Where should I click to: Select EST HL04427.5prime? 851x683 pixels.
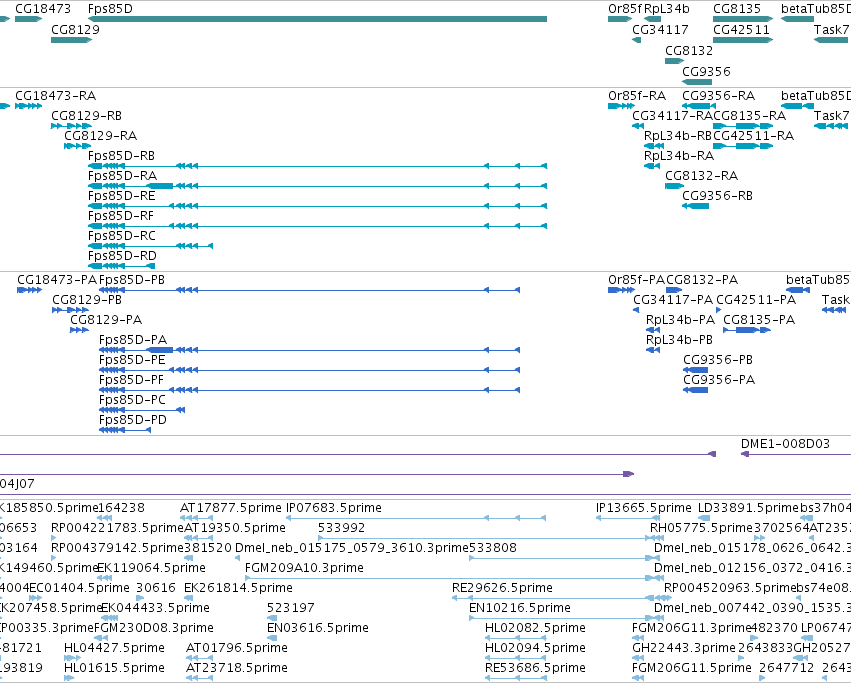click(x=114, y=648)
